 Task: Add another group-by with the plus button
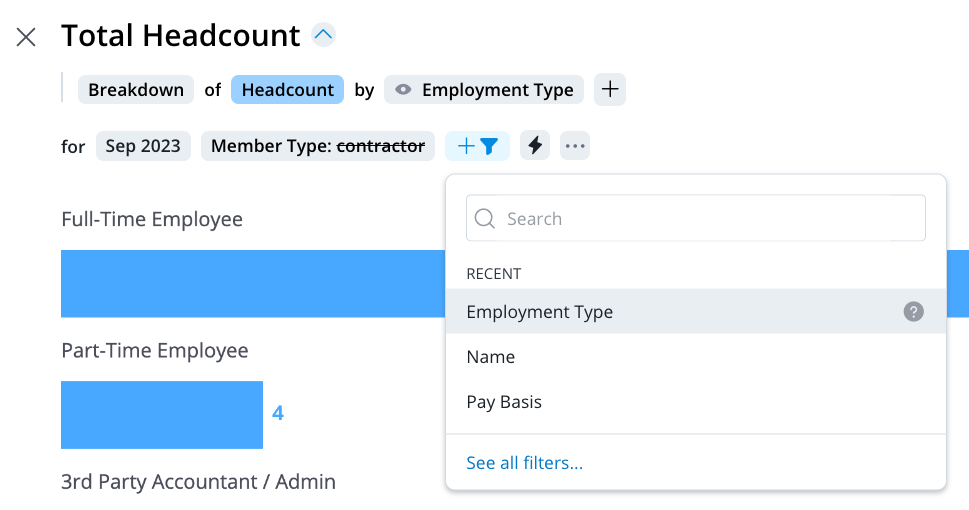[610, 89]
